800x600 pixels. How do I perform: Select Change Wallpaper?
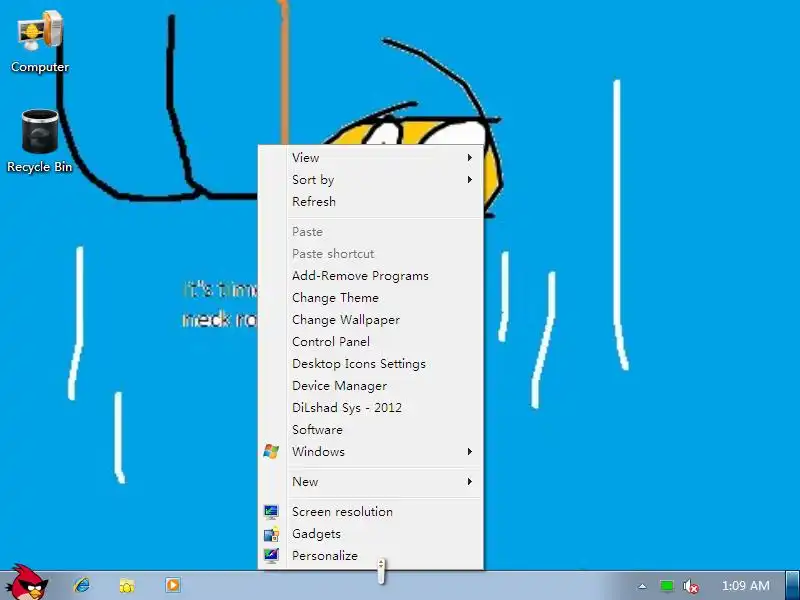pos(370,320)
